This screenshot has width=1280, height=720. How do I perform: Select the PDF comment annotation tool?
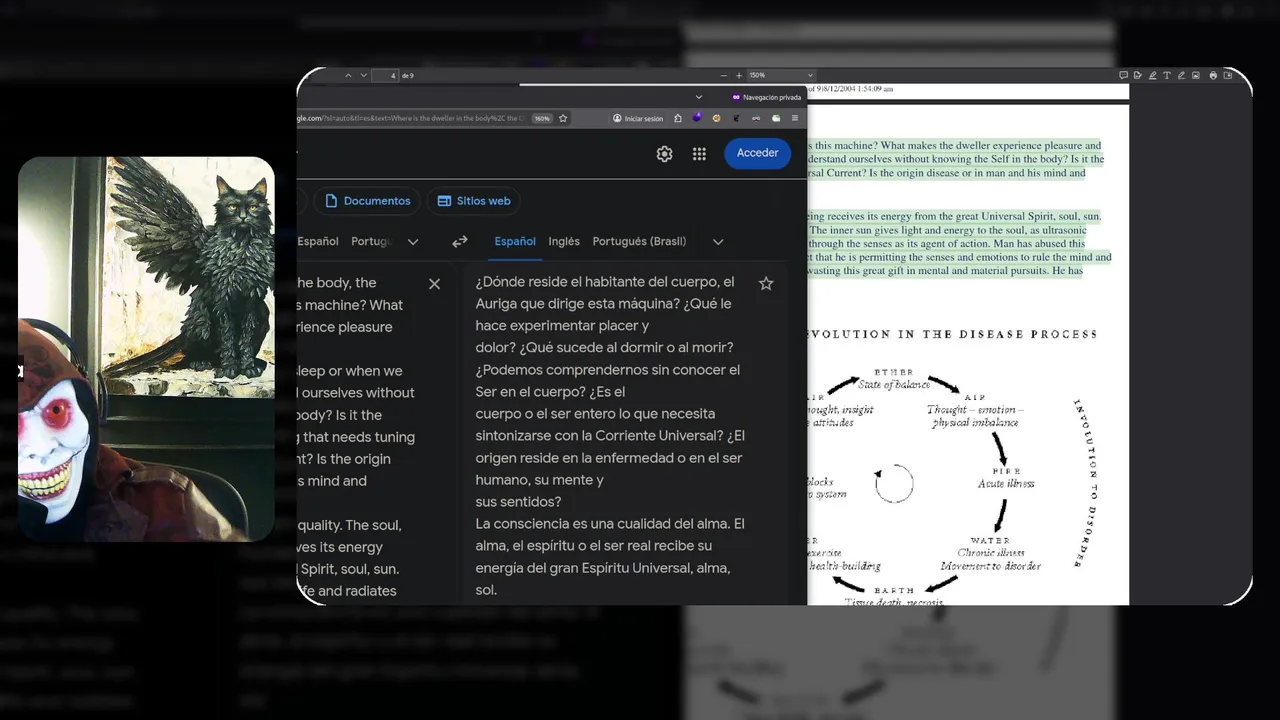(x=1124, y=75)
